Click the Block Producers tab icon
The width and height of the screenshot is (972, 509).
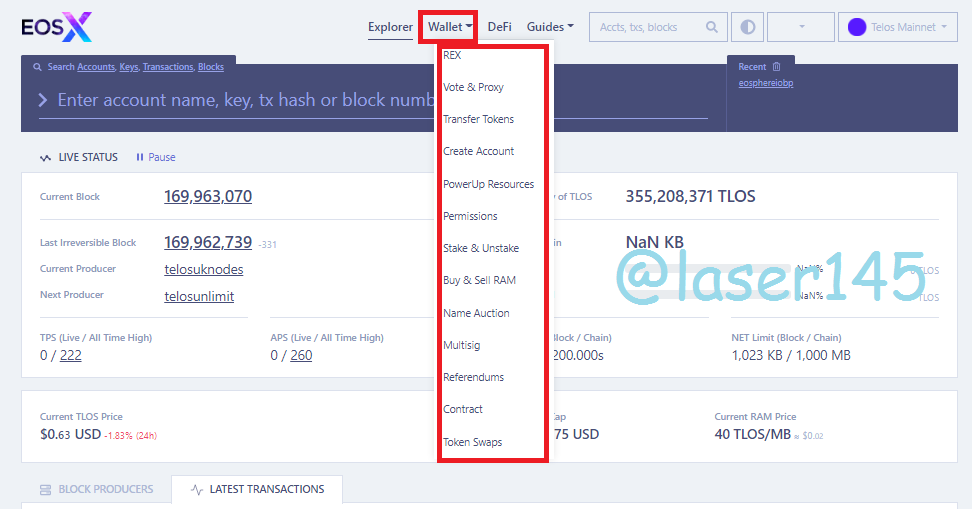tap(45, 490)
